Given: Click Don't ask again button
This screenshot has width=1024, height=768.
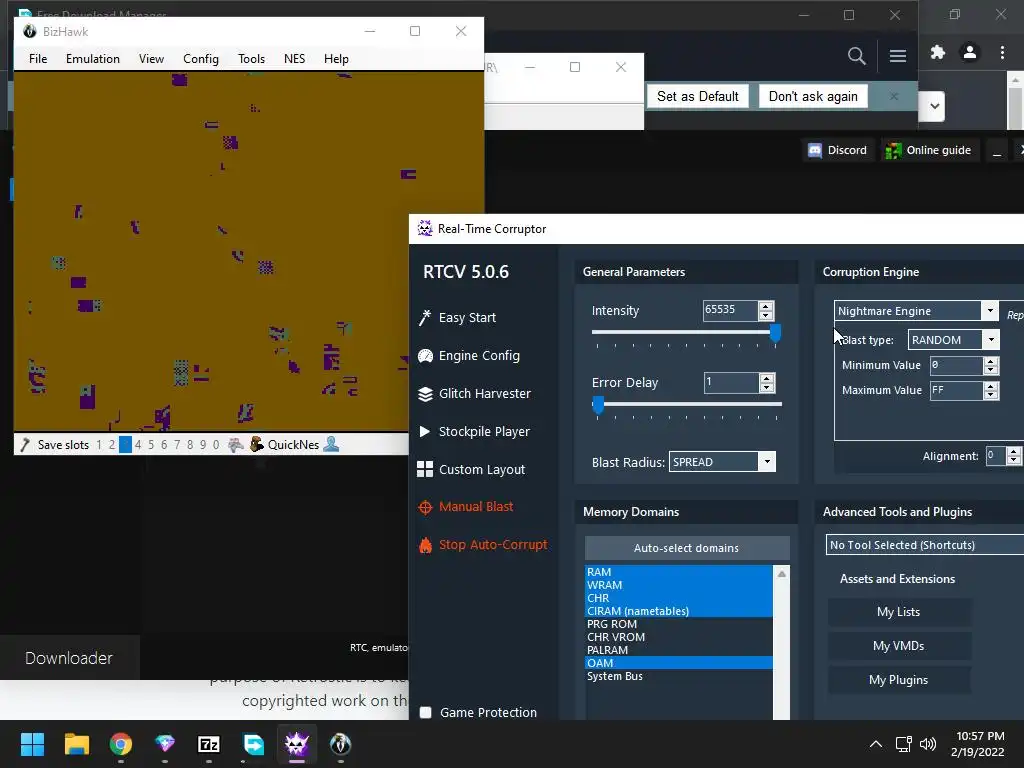Looking at the screenshot, I should click(x=813, y=97).
